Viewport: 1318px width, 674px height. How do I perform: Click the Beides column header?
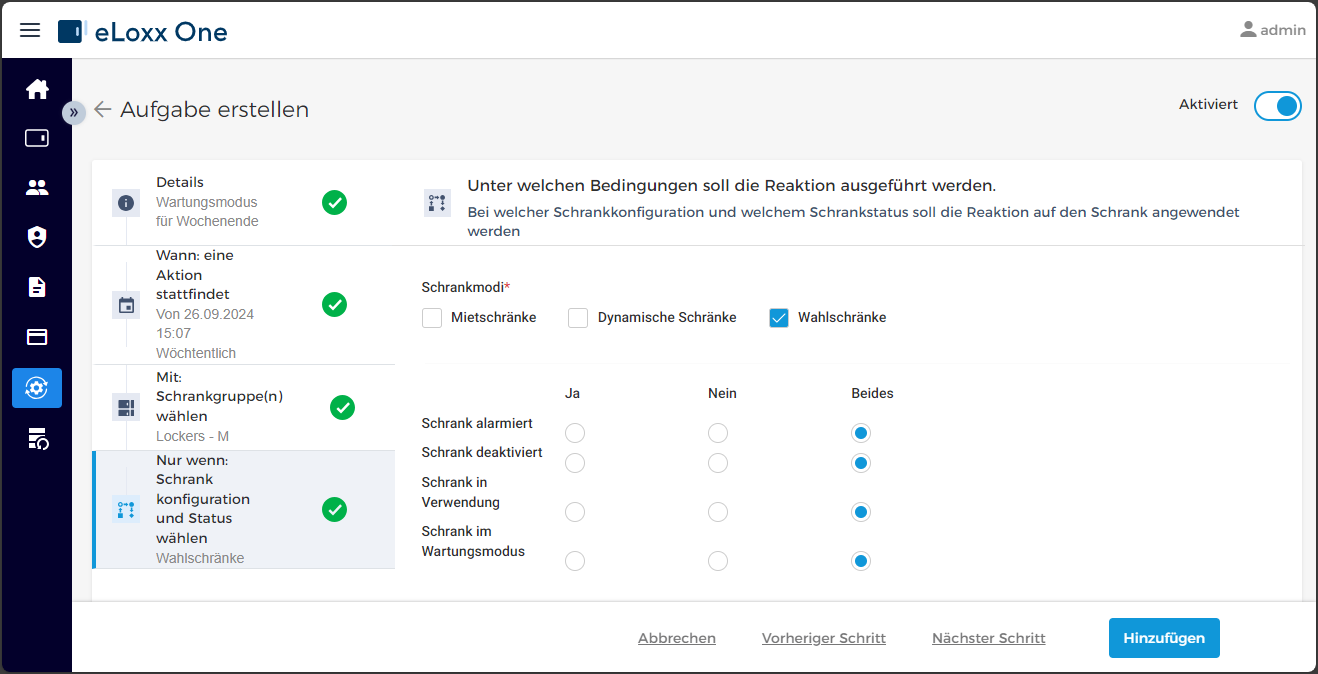(872, 393)
